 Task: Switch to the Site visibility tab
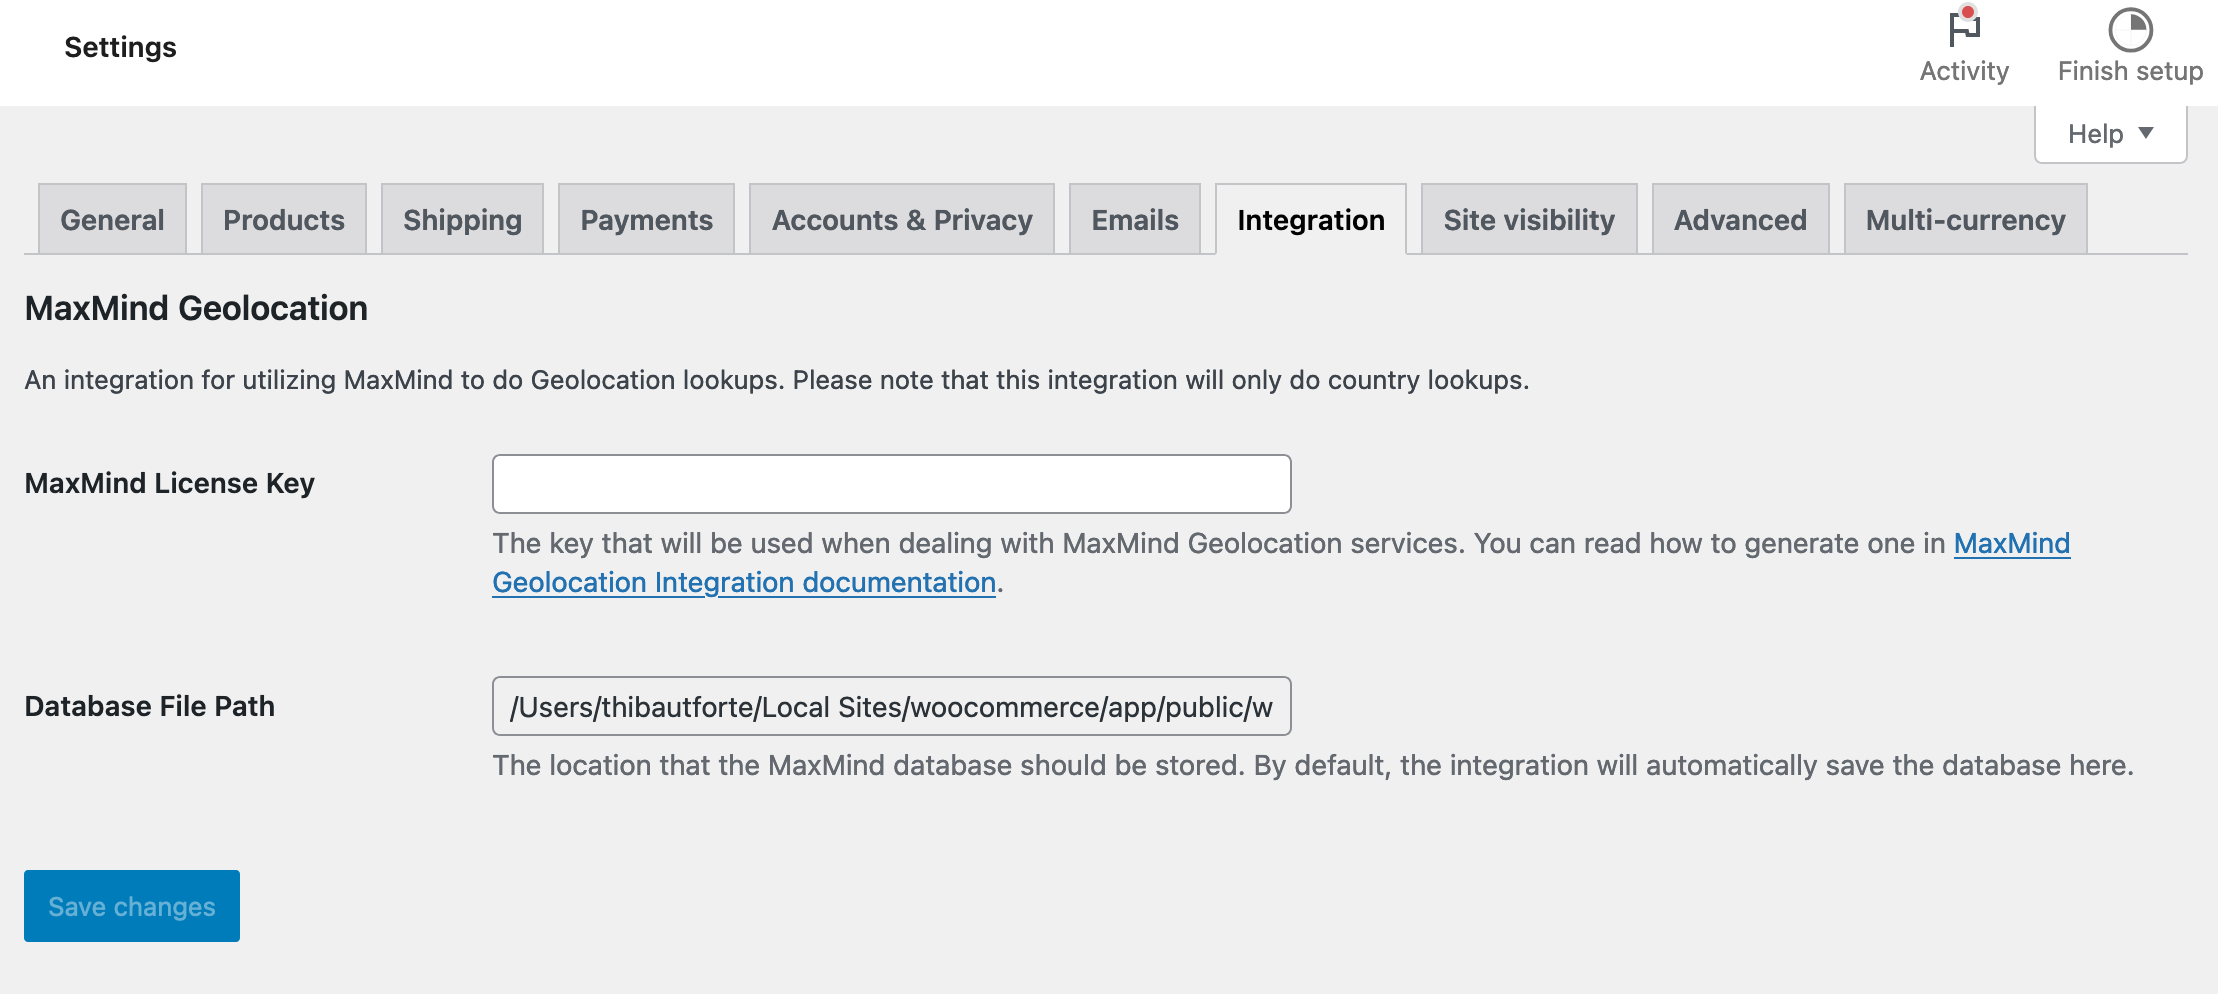pos(1529,219)
